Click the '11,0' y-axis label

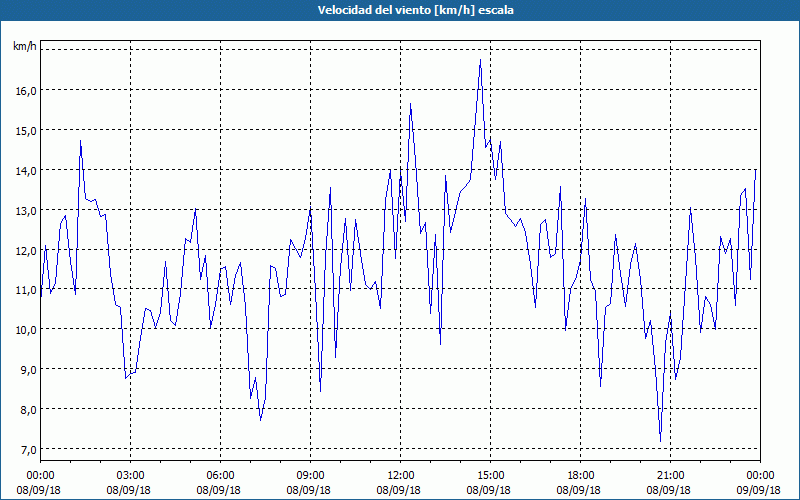[26, 290]
